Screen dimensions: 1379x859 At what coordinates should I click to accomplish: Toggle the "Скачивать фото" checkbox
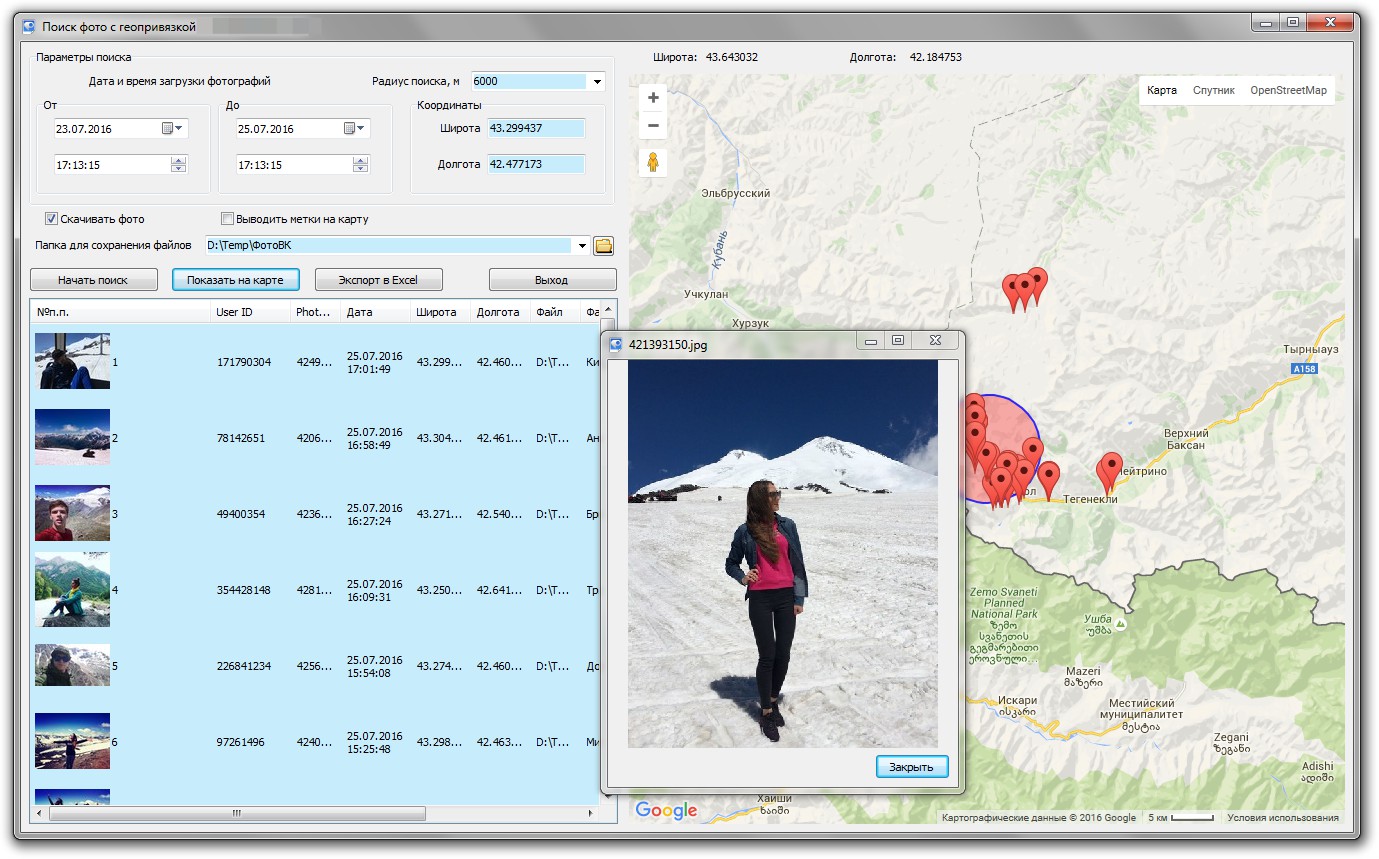pos(51,219)
